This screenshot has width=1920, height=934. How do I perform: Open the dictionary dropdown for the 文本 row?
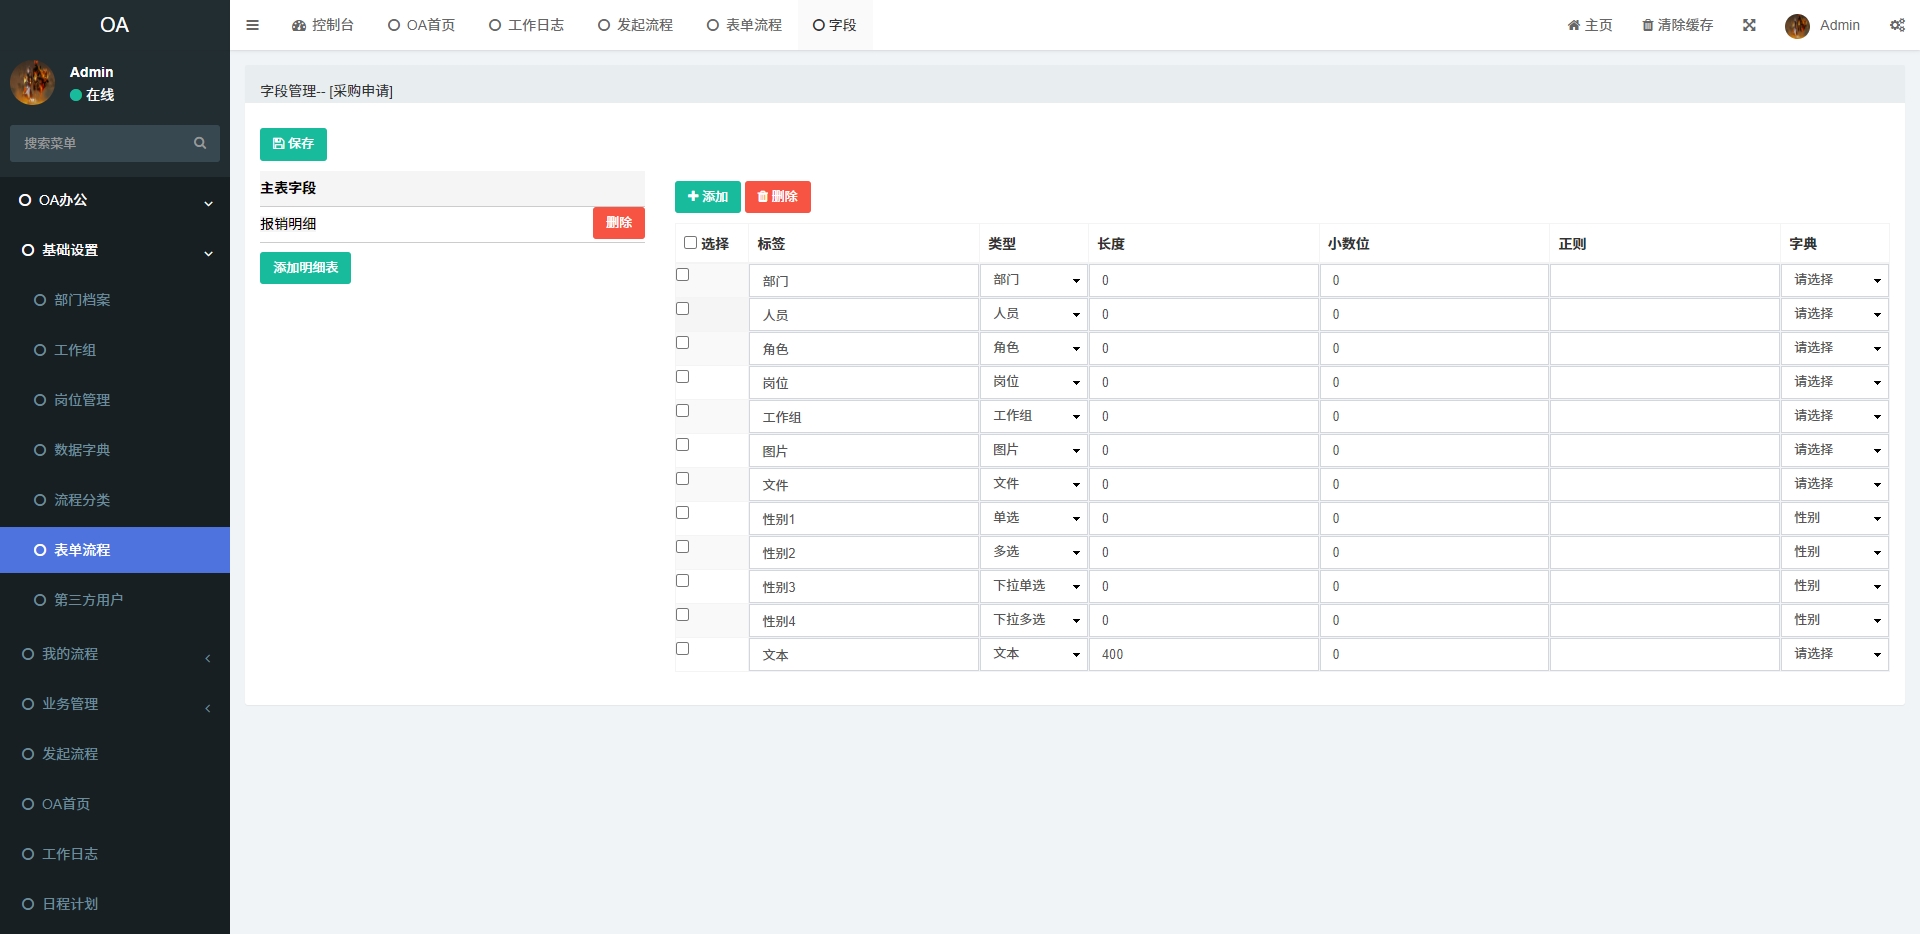1835,654
